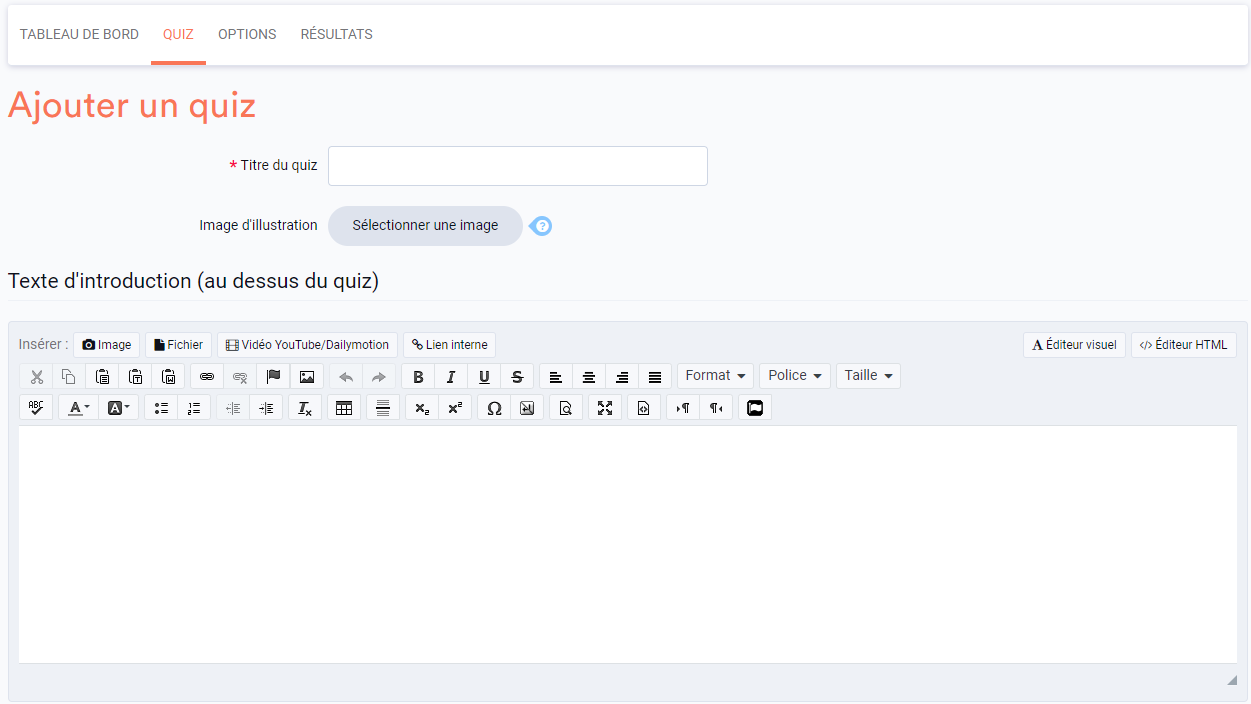Apply strikethrough formatting in the editor
1251x704 pixels.
point(517,375)
